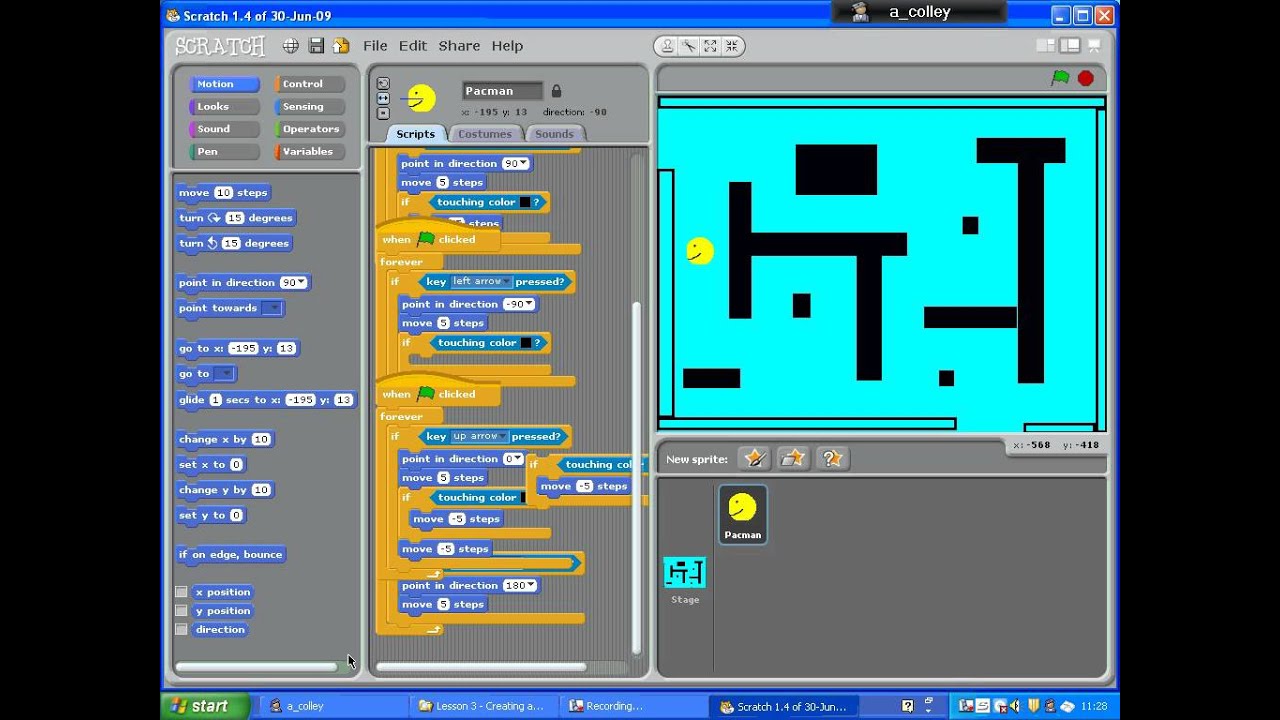Viewport: 1280px width, 720px height.
Task: Select left-right flip rotation style button
Action: point(383,98)
